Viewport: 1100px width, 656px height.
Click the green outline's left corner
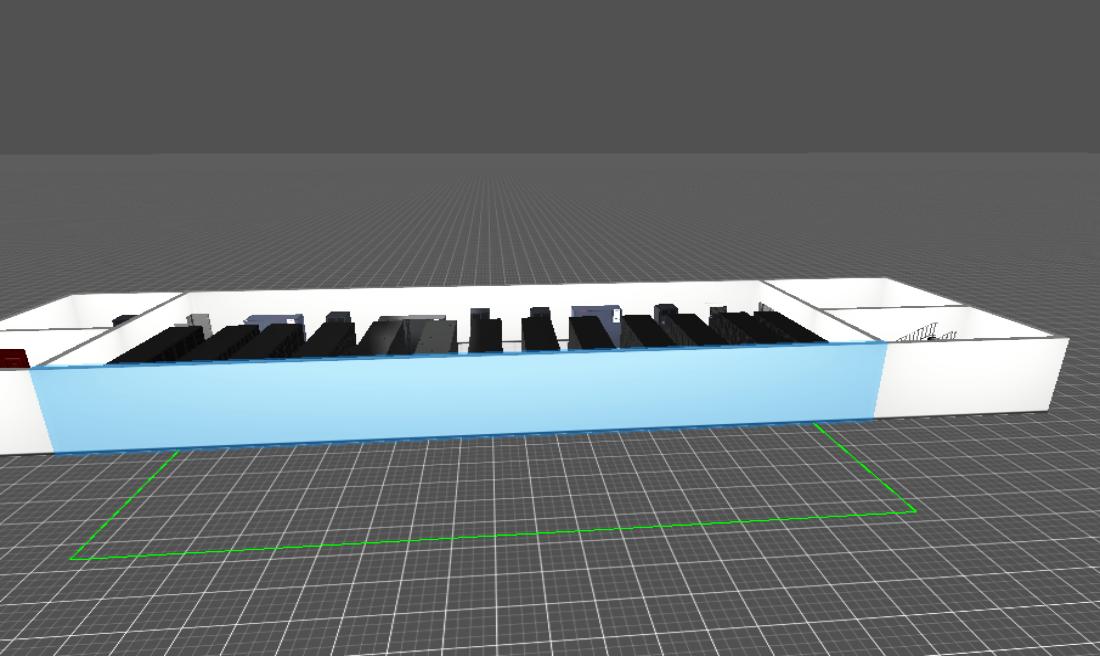point(73,557)
